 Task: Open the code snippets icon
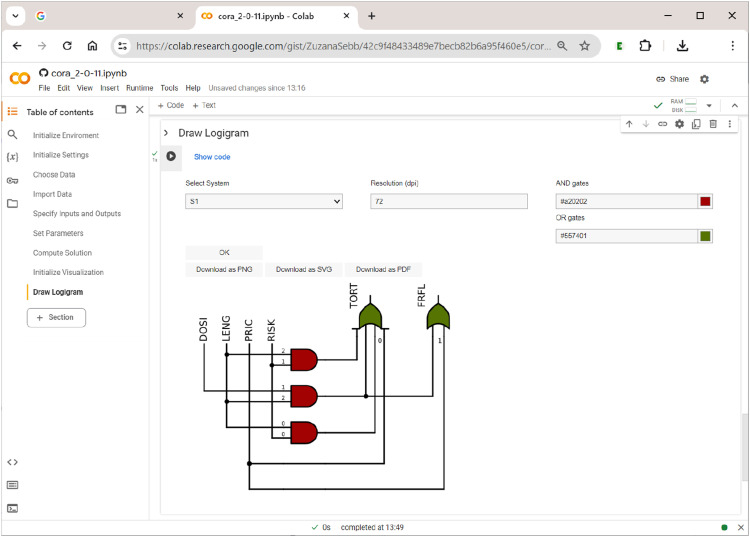12,462
